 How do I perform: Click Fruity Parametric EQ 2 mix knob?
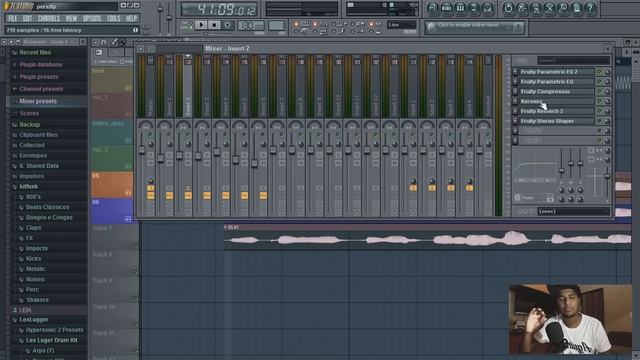pyautogui.click(x=607, y=72)
